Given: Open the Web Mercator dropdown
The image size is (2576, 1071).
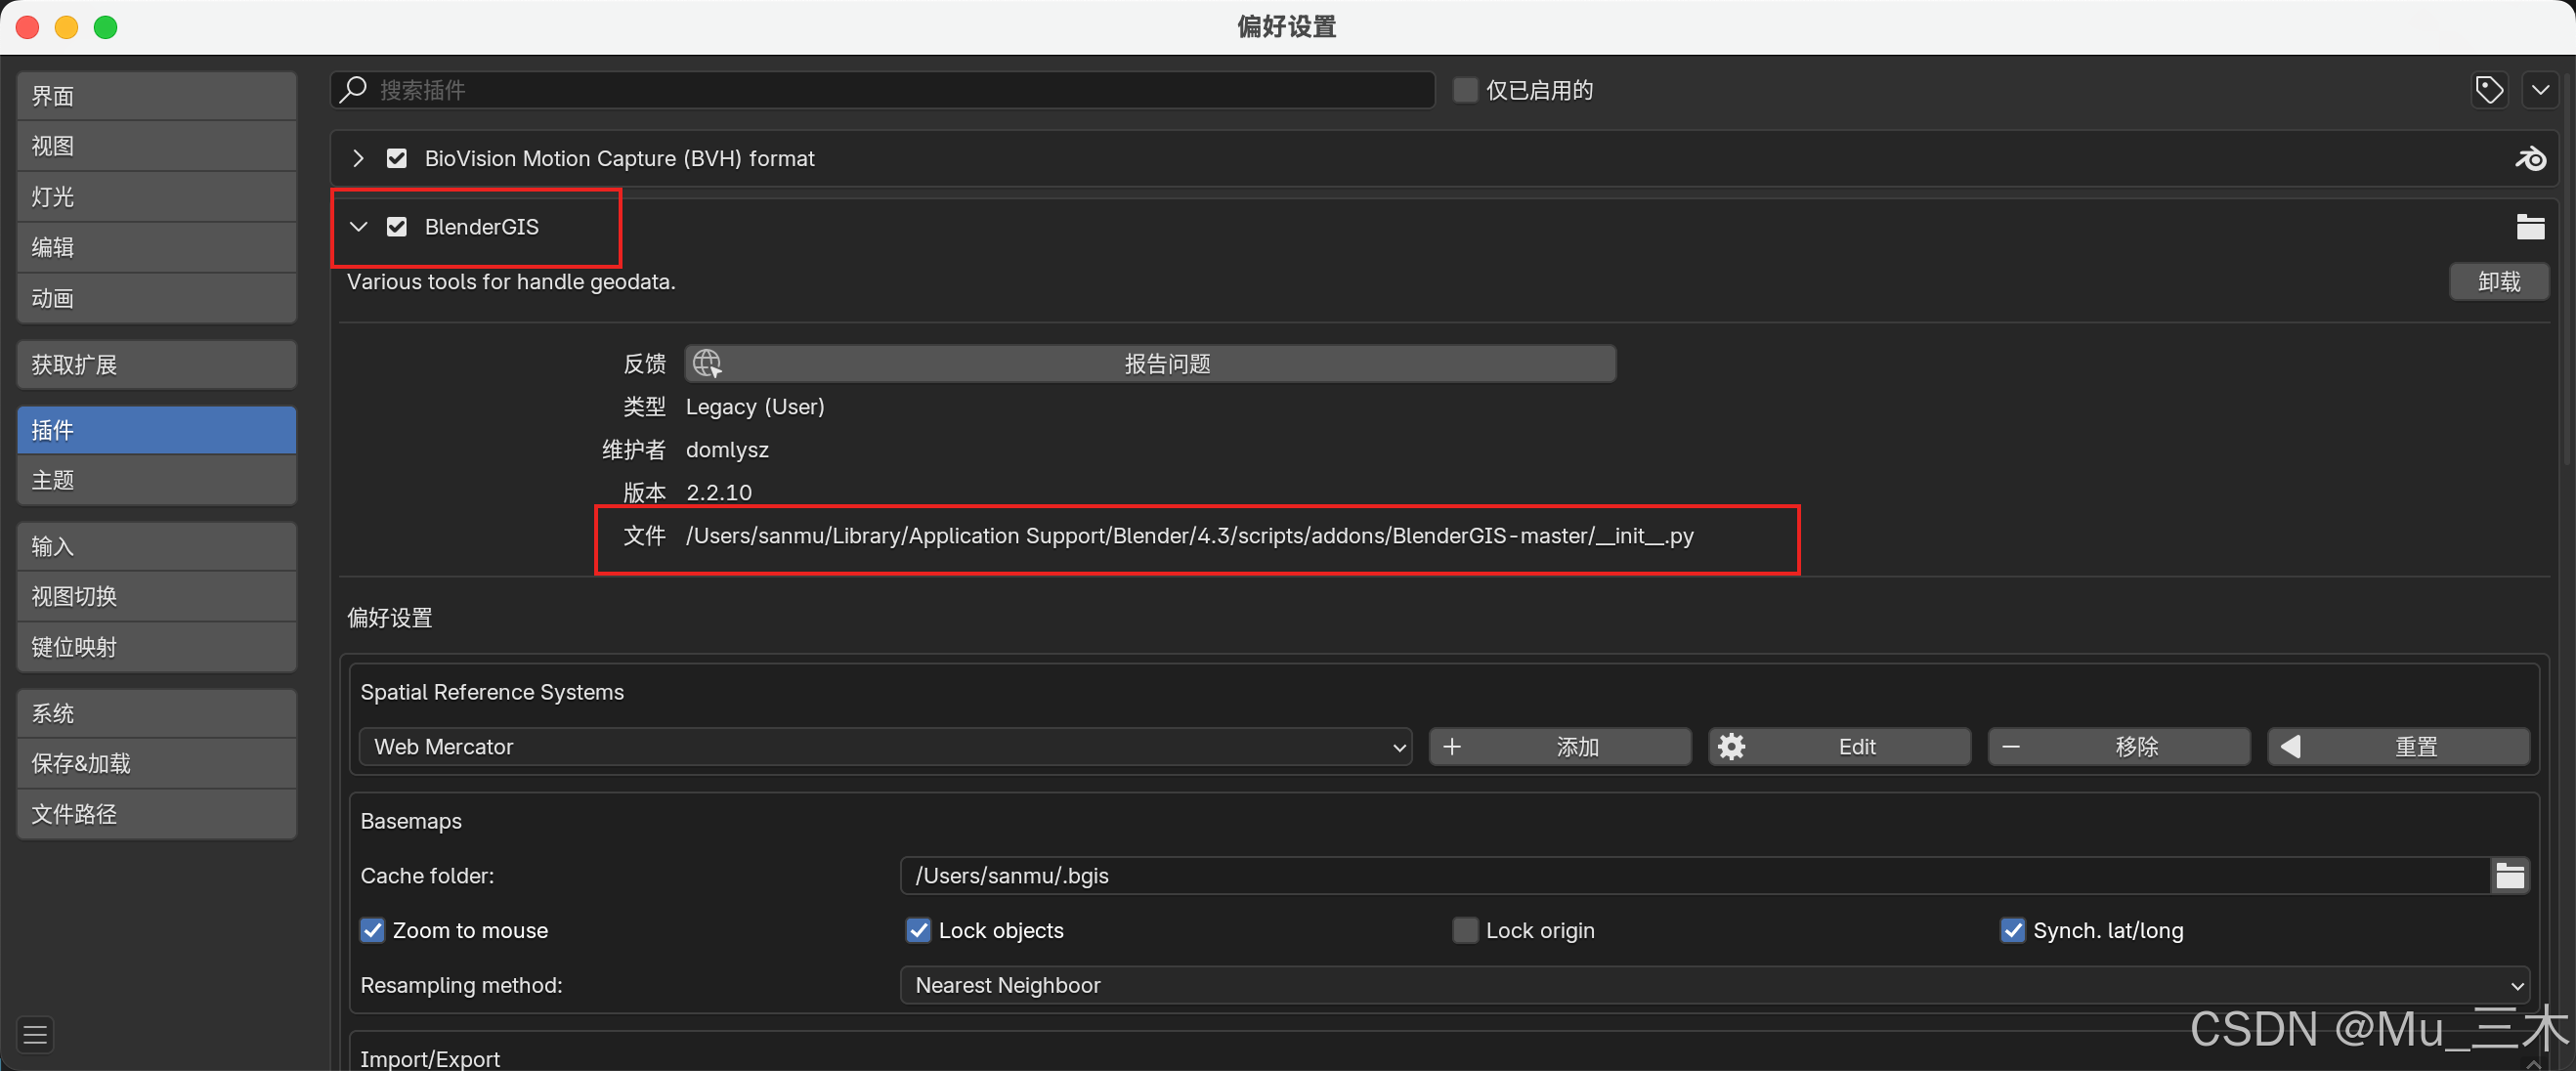Looking at the screenshot, I should coord(885,747).
